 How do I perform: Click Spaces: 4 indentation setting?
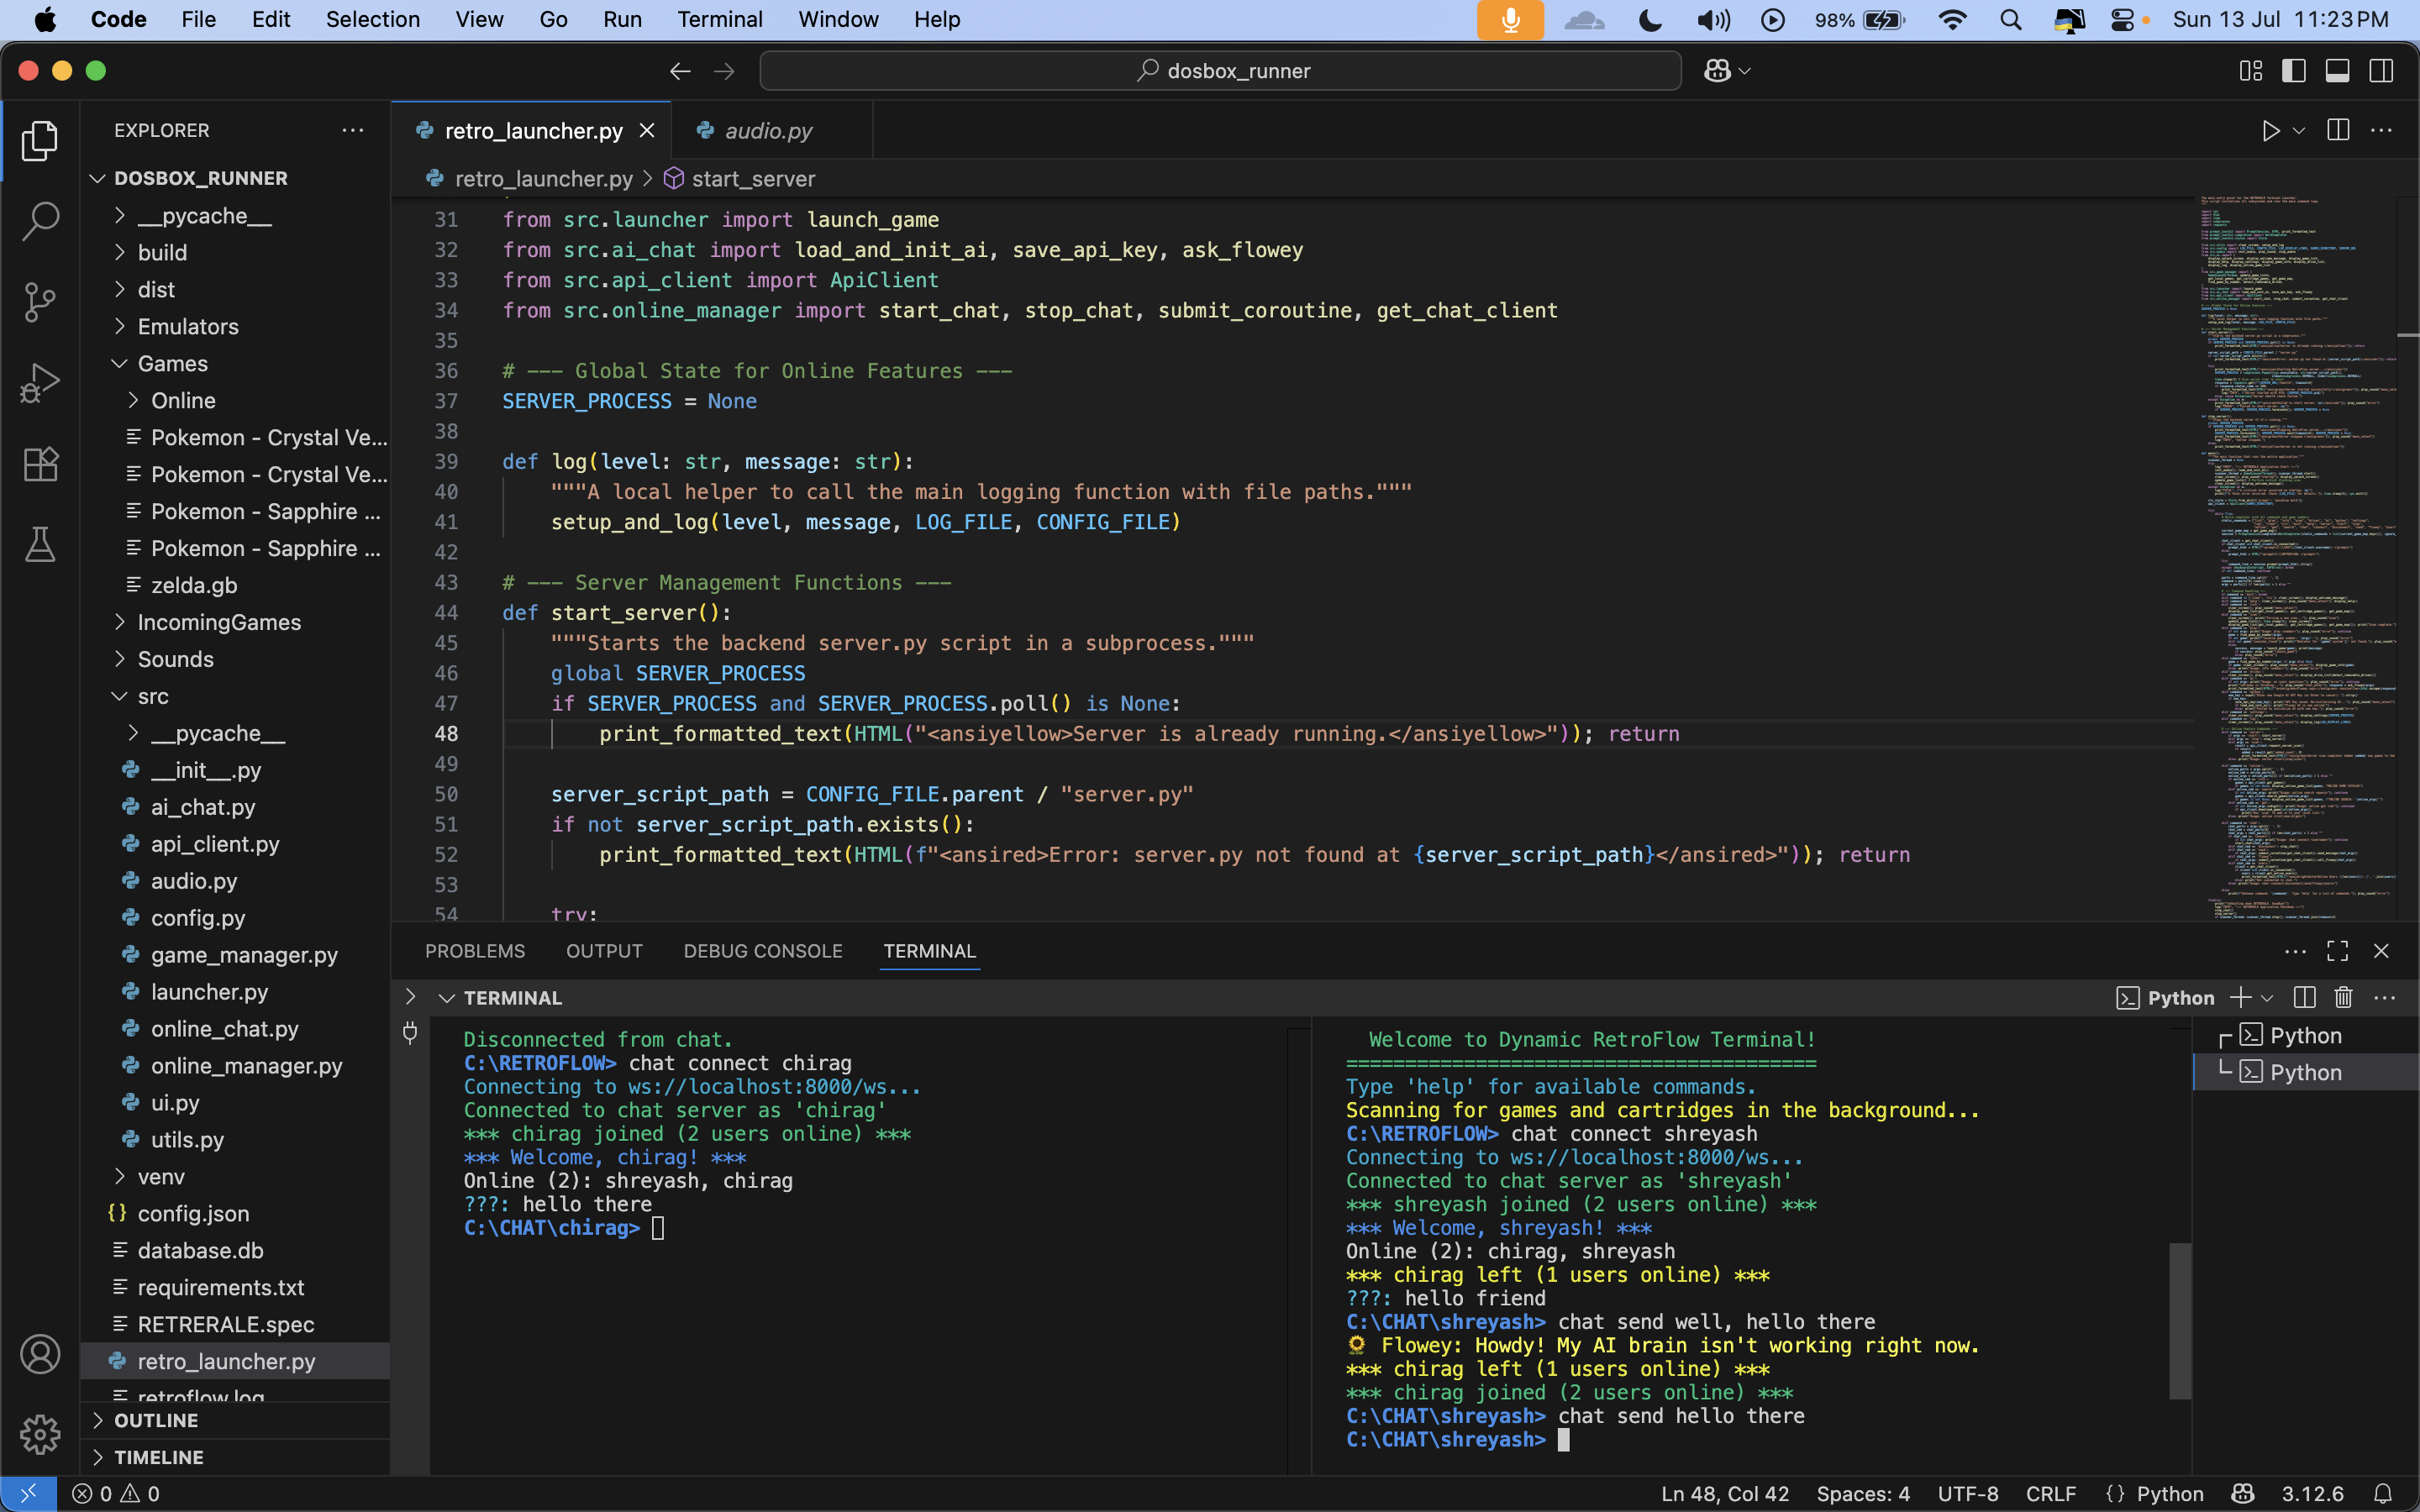1862,1493
